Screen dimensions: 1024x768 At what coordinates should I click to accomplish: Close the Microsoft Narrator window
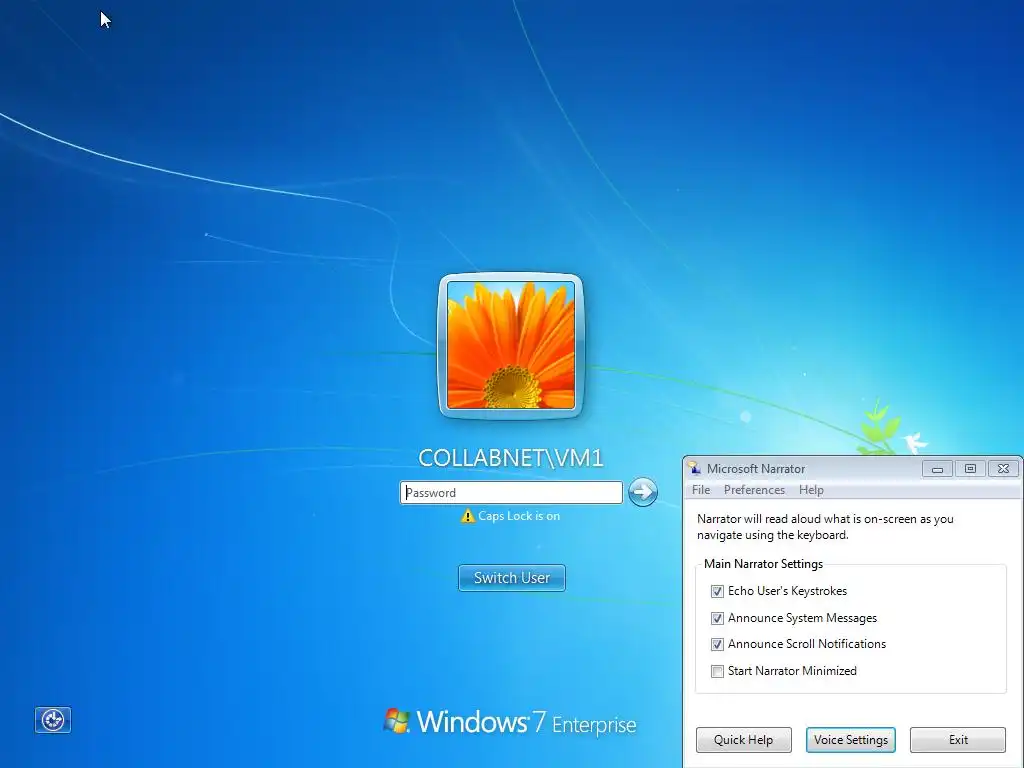coord(1004,469)
